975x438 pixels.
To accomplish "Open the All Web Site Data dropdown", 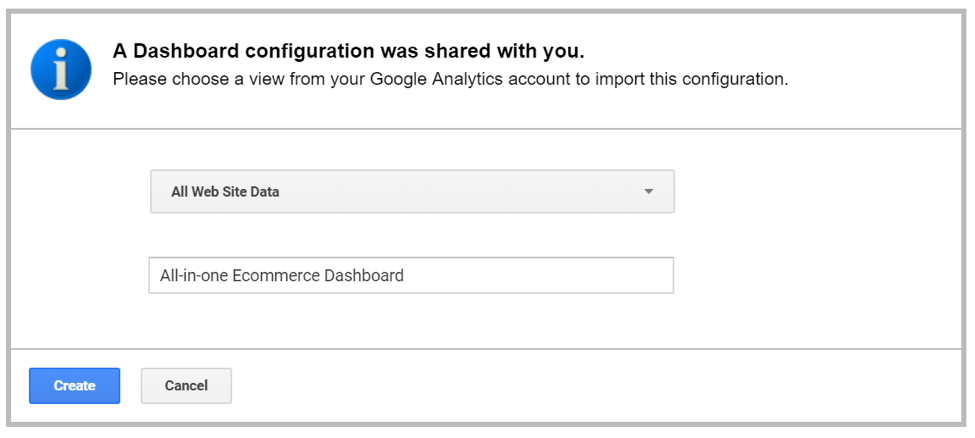I will (411, 191).
